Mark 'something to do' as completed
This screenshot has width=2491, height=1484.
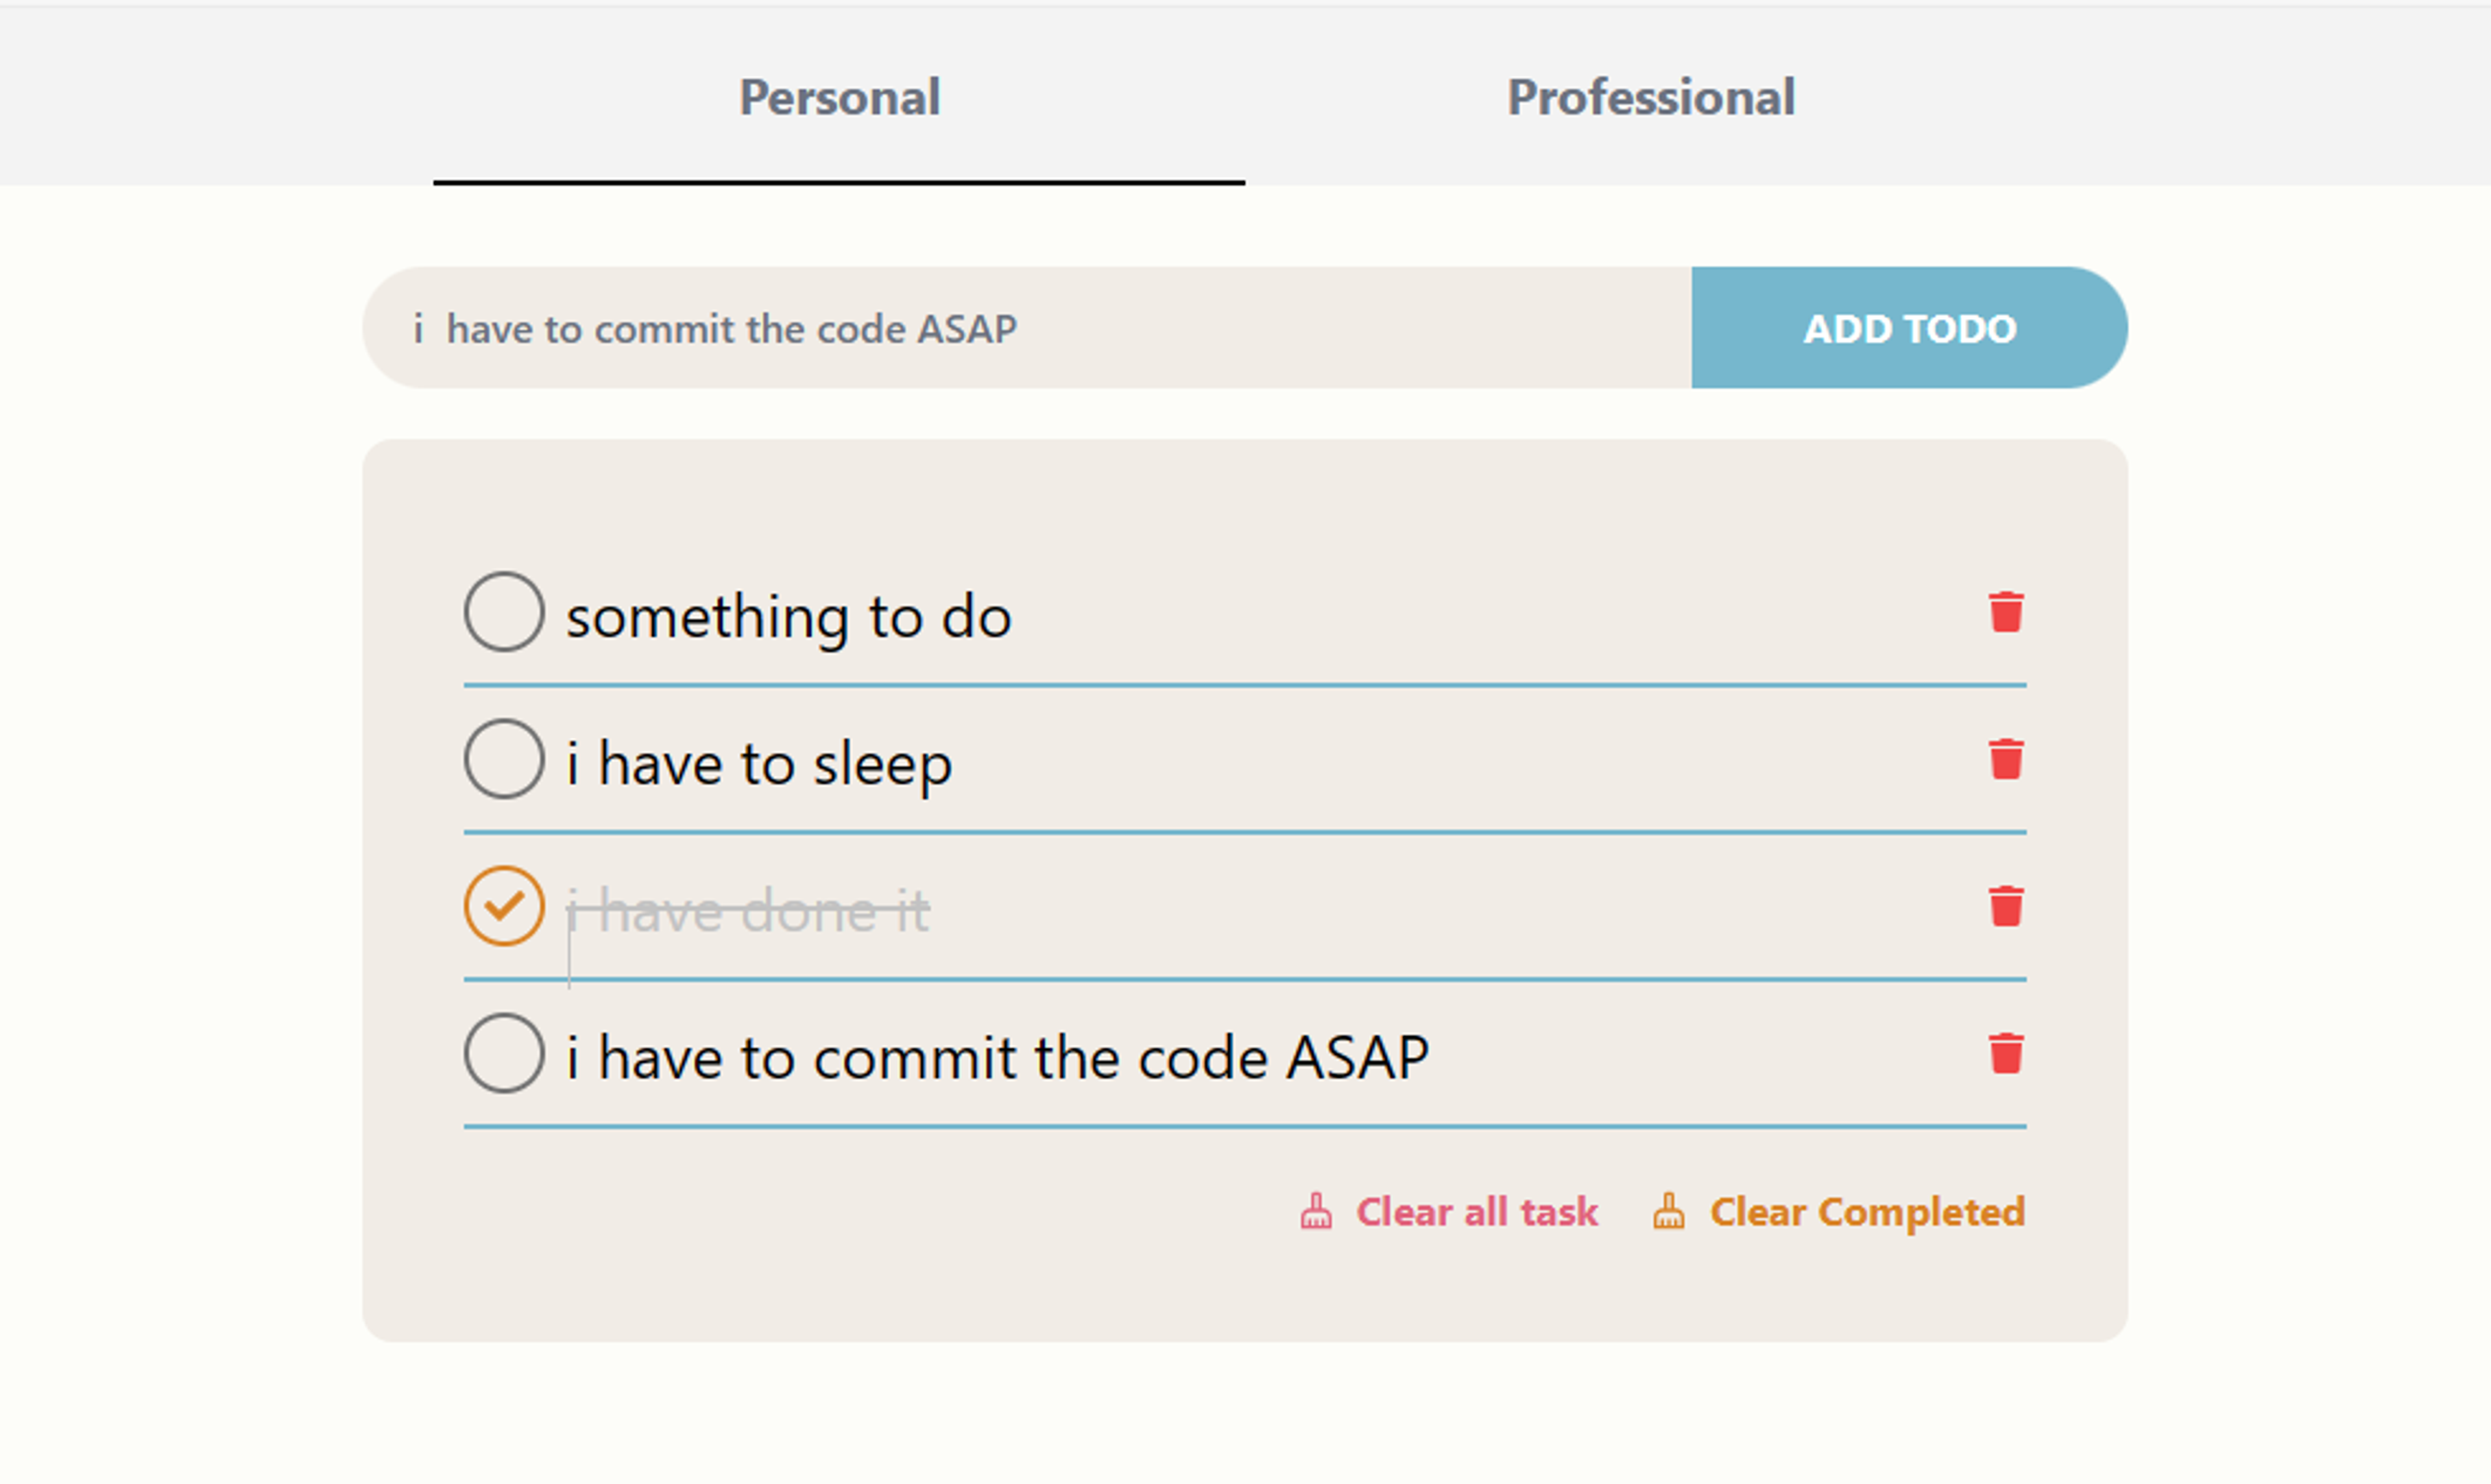(504, 612)
